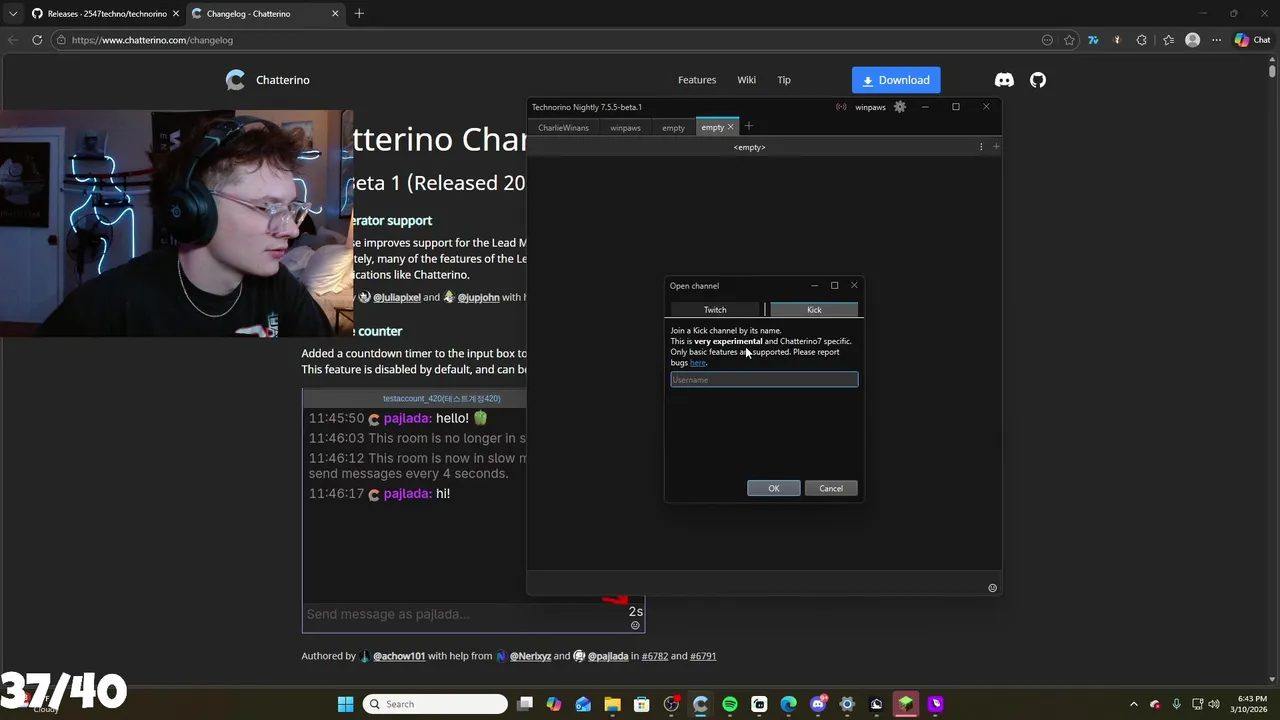Focus the Username input field
This screenshot has width=1280, height=720.
764,380
